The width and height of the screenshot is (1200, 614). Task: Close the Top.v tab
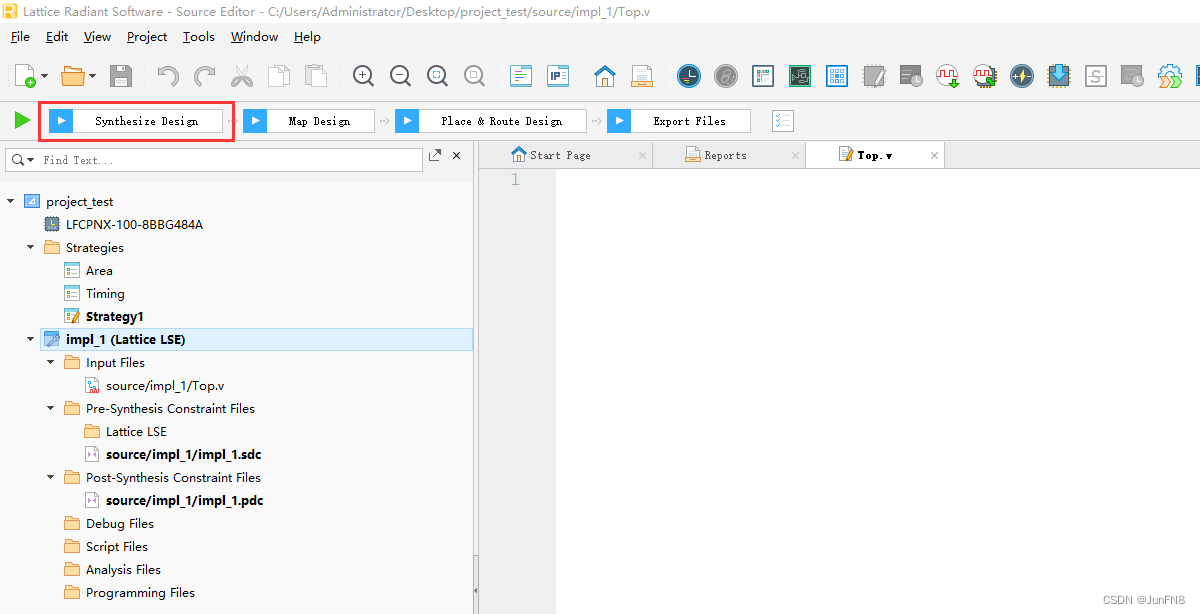tap(935, 156)
